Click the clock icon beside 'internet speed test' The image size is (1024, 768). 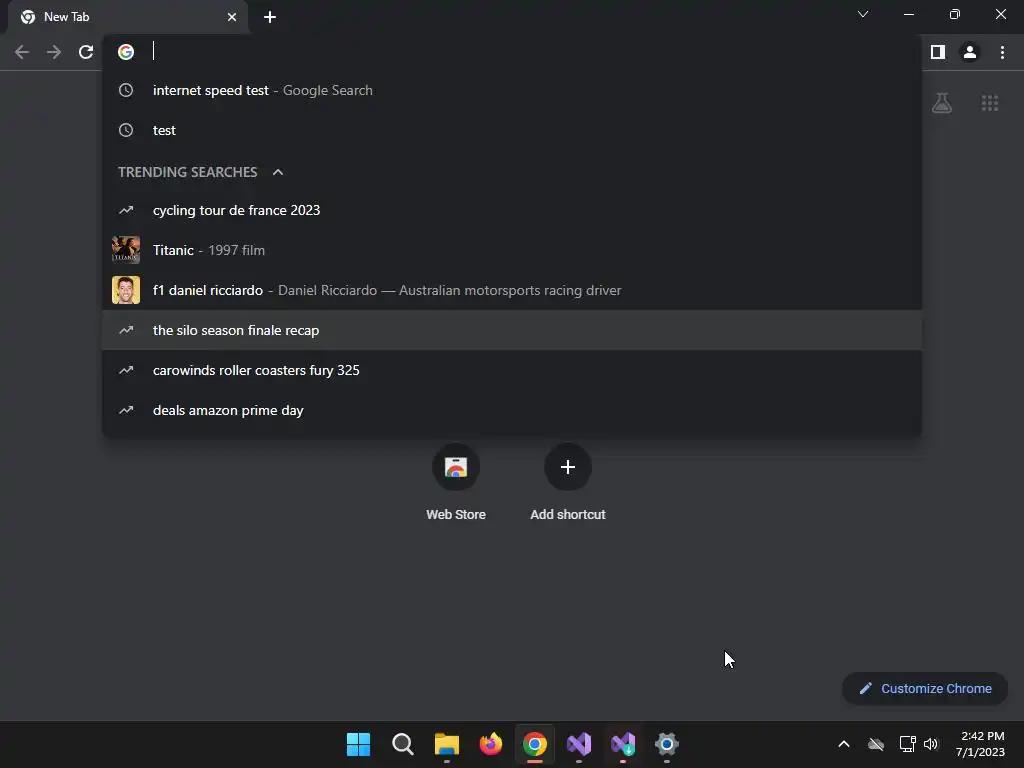126,90
